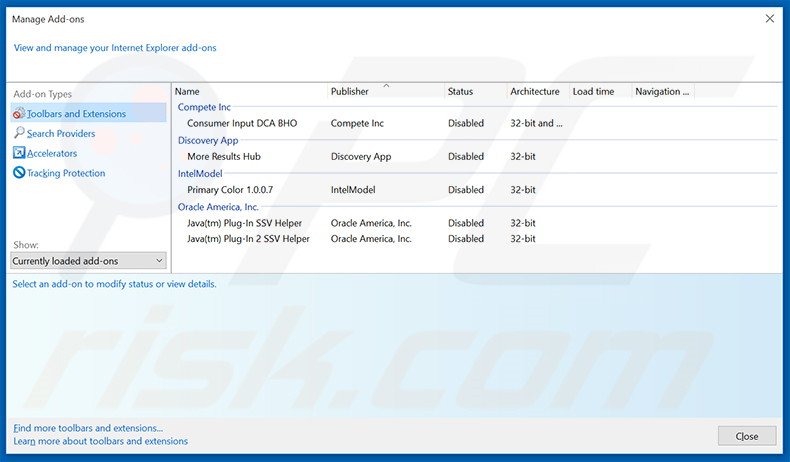This screenshot has width=790, height=462.
Task: Select the Tracking Protection add-on type
Action: [66, 174]
